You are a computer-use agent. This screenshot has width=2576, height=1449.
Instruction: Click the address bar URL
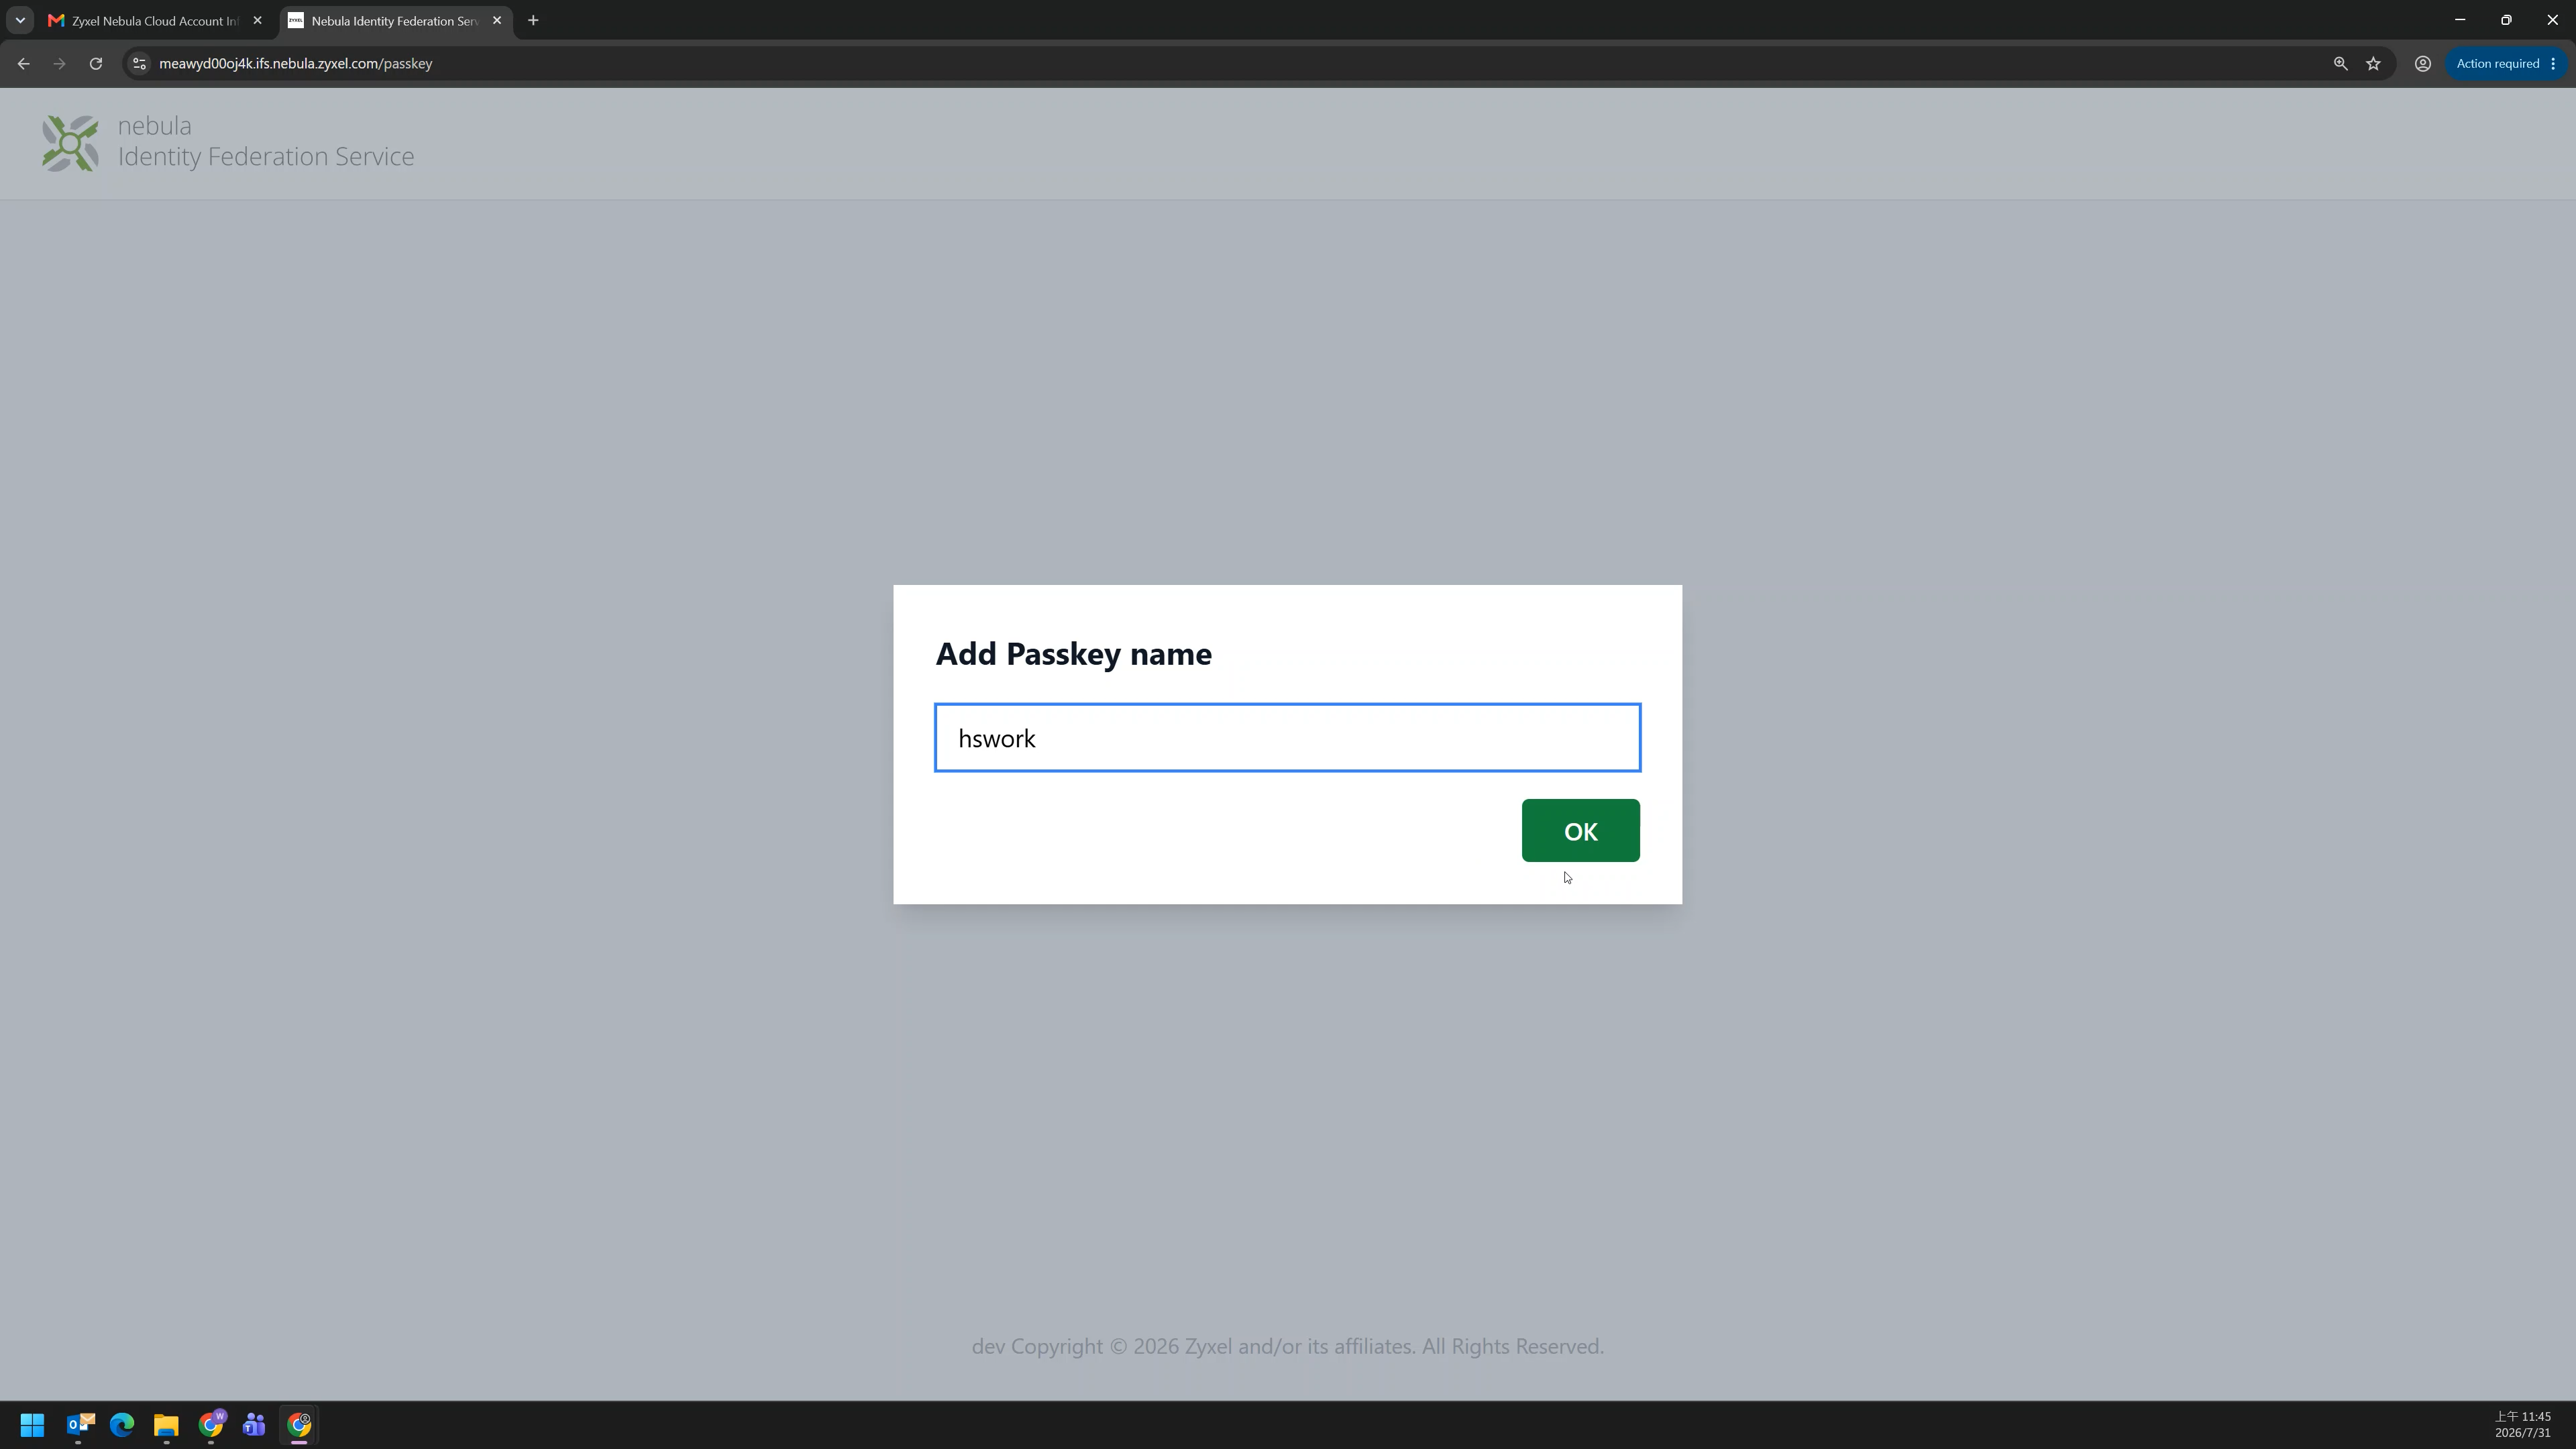296,63
